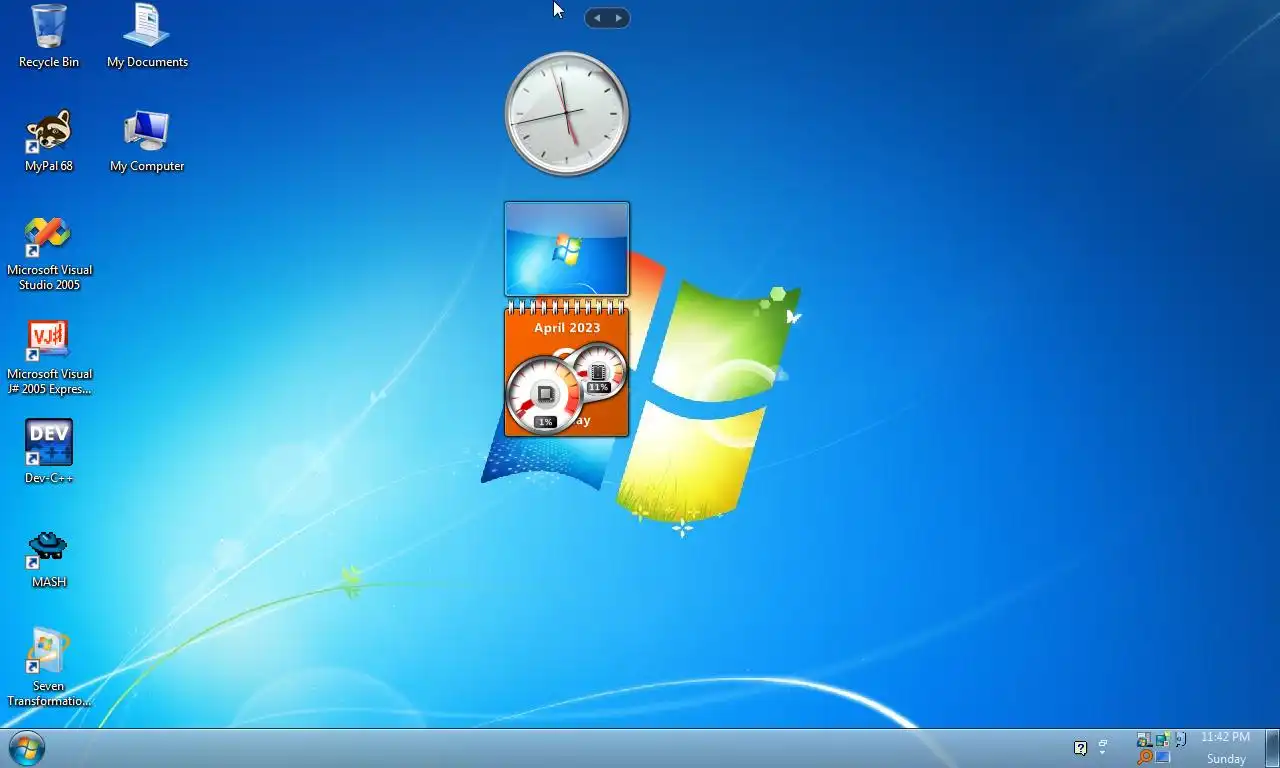The width and height of the screenshot is (1280, 768).
Task: Open the Start menu orb
Action: (26, 749)
